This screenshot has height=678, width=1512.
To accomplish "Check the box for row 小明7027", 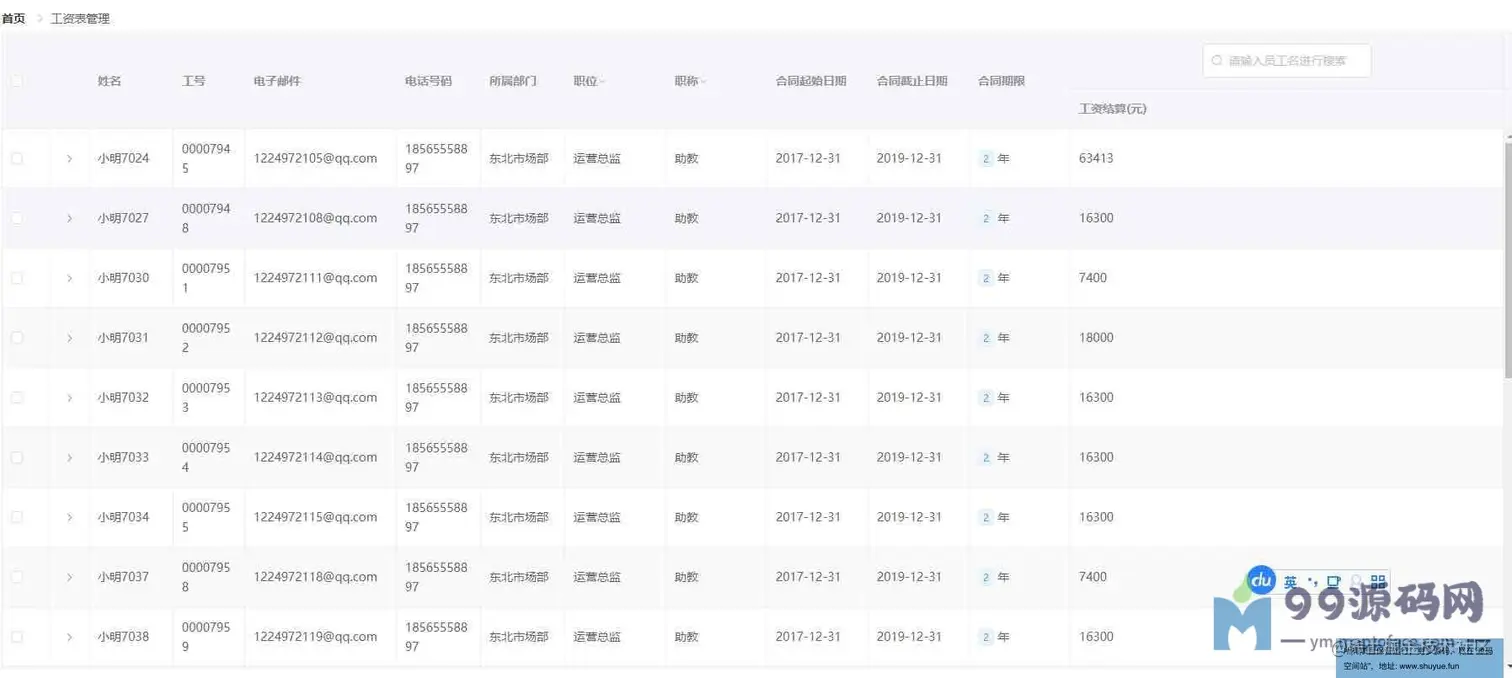I will click(x=17, y=218).
